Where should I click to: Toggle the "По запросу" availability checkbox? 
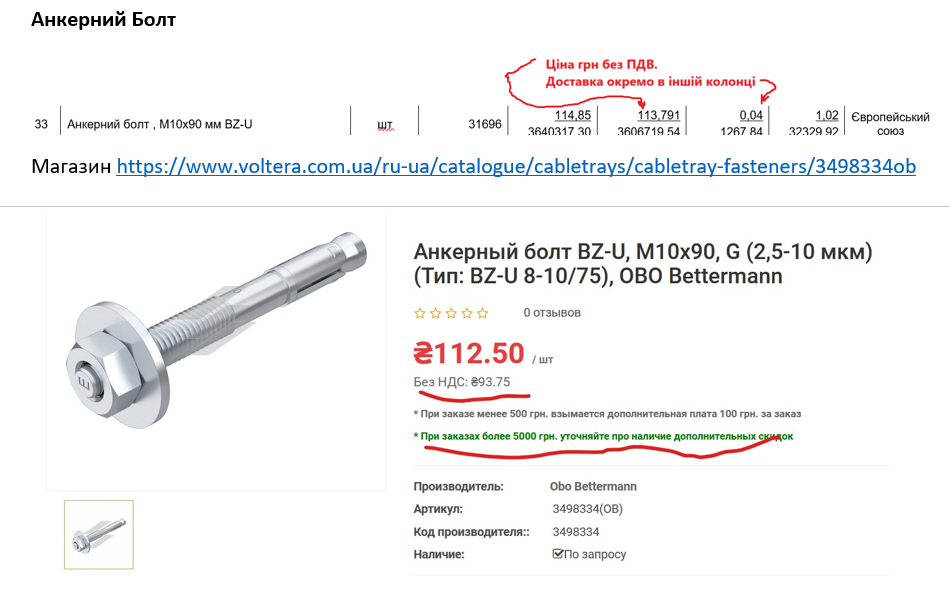(x=558, y=554)
